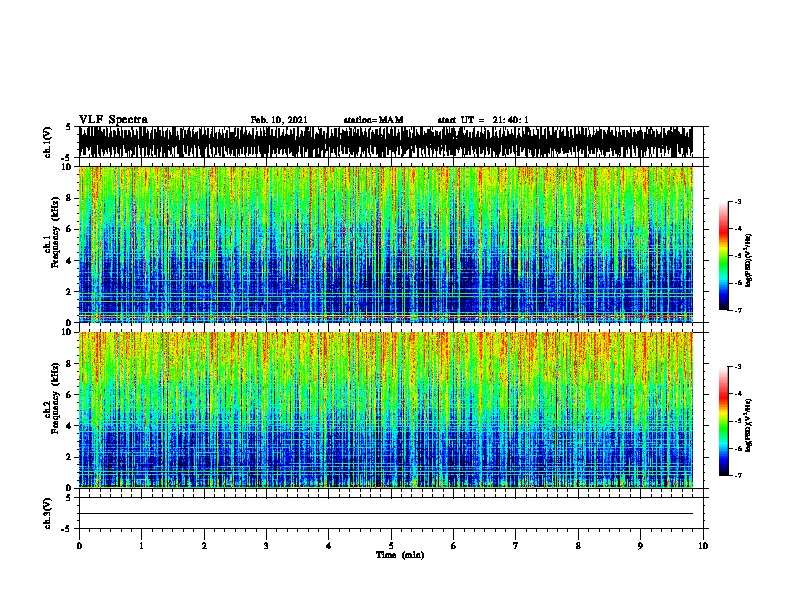Viewport: 792px width, 612px height.
Task: Click the 'ch.2 Frequency (kHz)' axis label
Action: point(52,398)
